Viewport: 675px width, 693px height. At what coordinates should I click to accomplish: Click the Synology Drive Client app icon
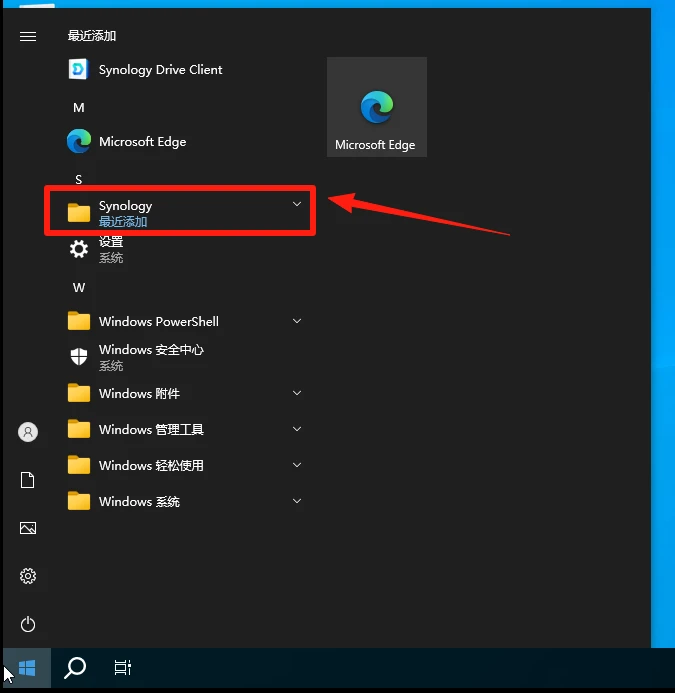coord(79,69)
